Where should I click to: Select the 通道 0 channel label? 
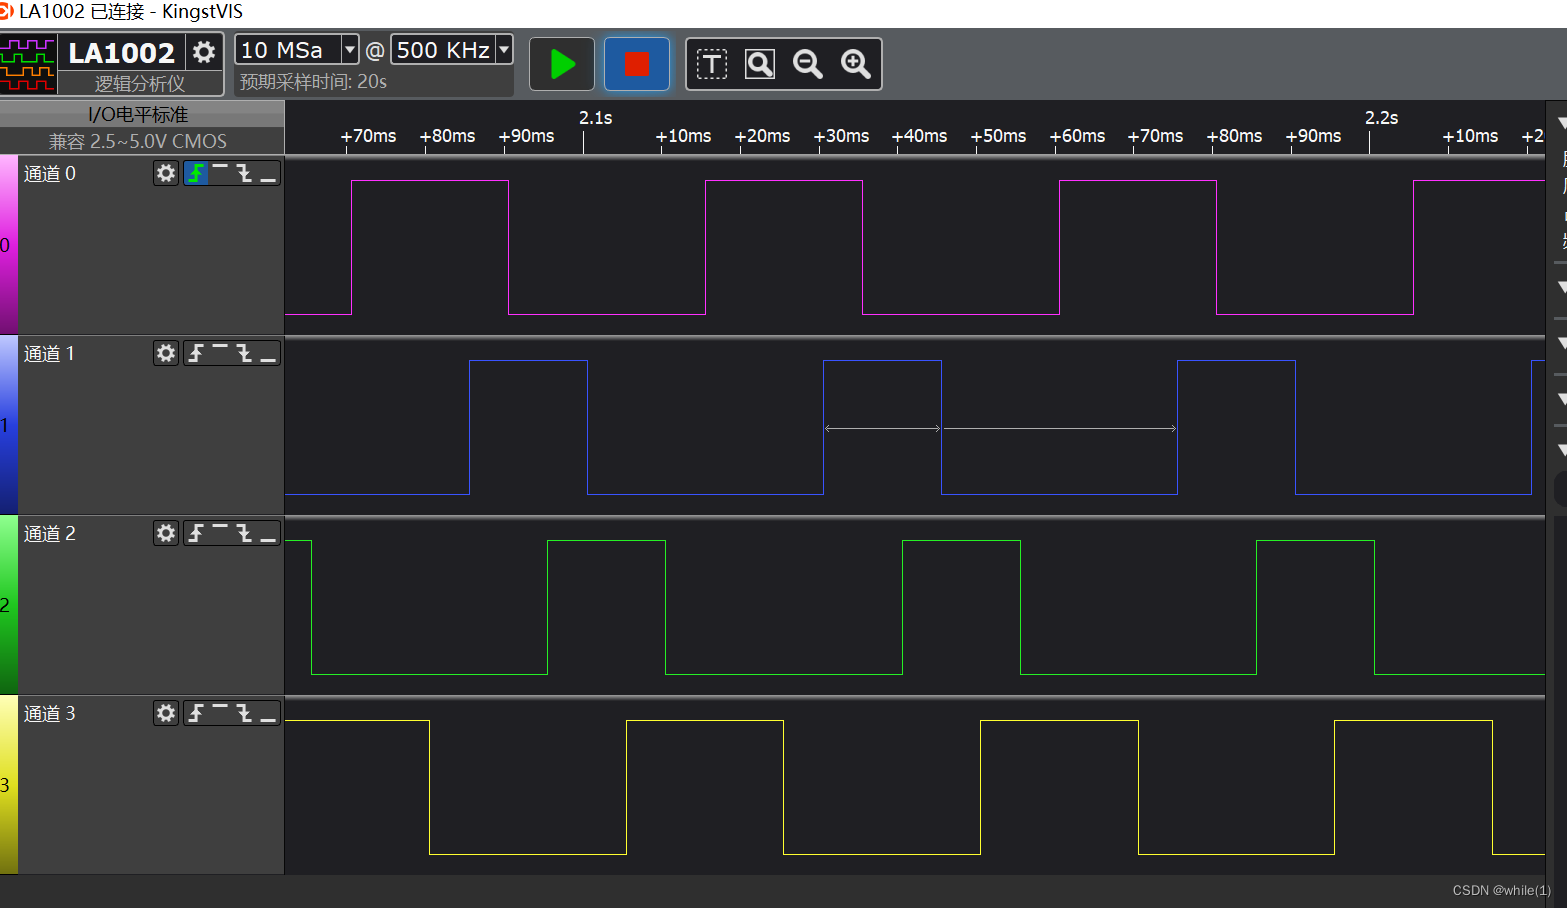point(50,173)
